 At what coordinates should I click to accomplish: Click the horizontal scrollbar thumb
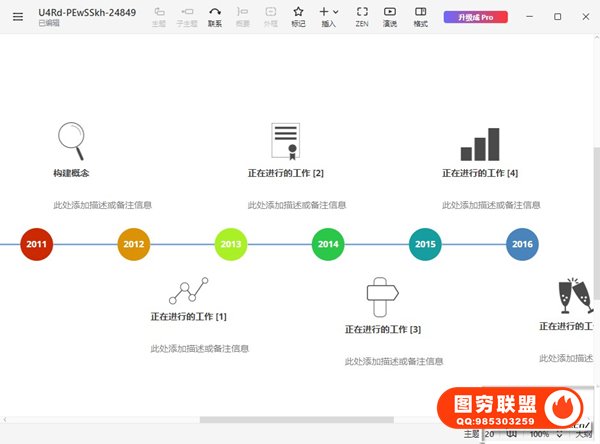295,421
